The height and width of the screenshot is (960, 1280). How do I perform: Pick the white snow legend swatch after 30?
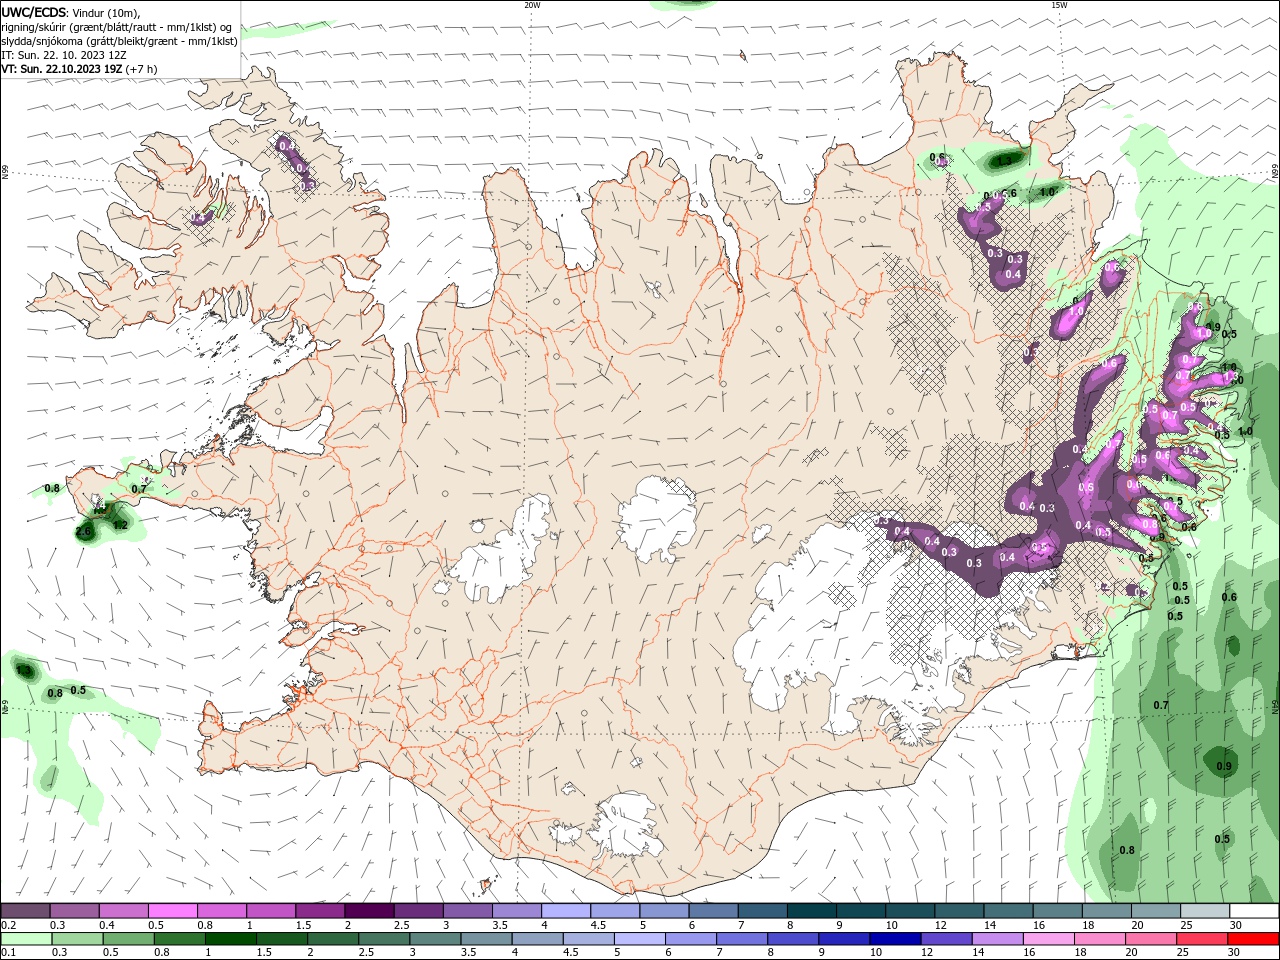pos(1254,911)
